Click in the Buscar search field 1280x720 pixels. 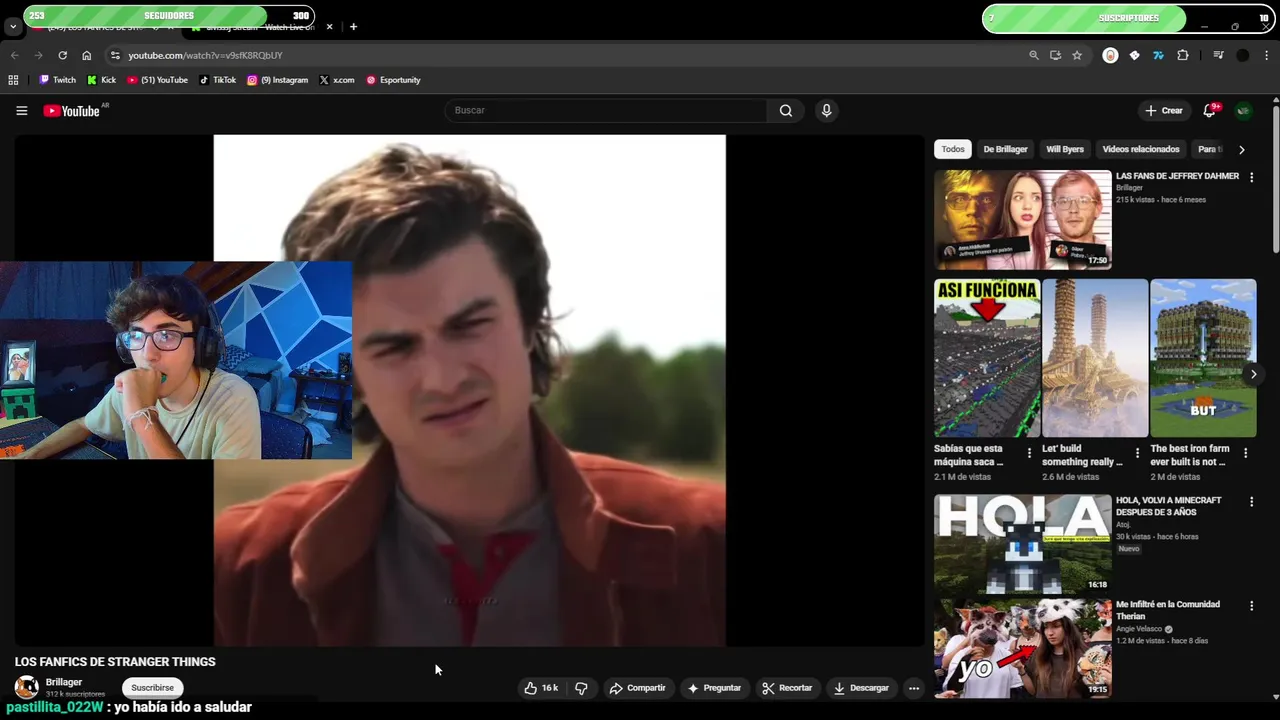(607, 111)
